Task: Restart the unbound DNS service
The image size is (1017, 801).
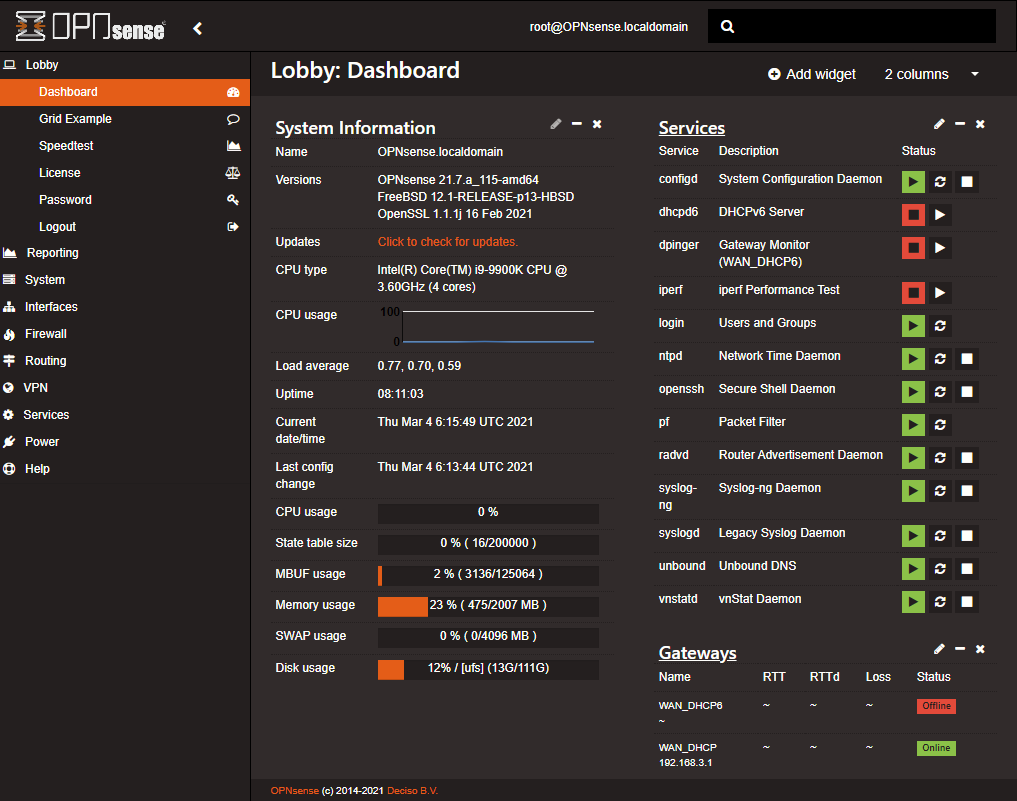Action: pyautogui.click(x=940, y=569)
